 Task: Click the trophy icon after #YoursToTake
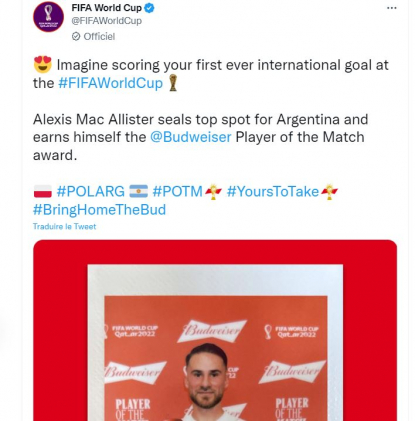tap(329, 192)
